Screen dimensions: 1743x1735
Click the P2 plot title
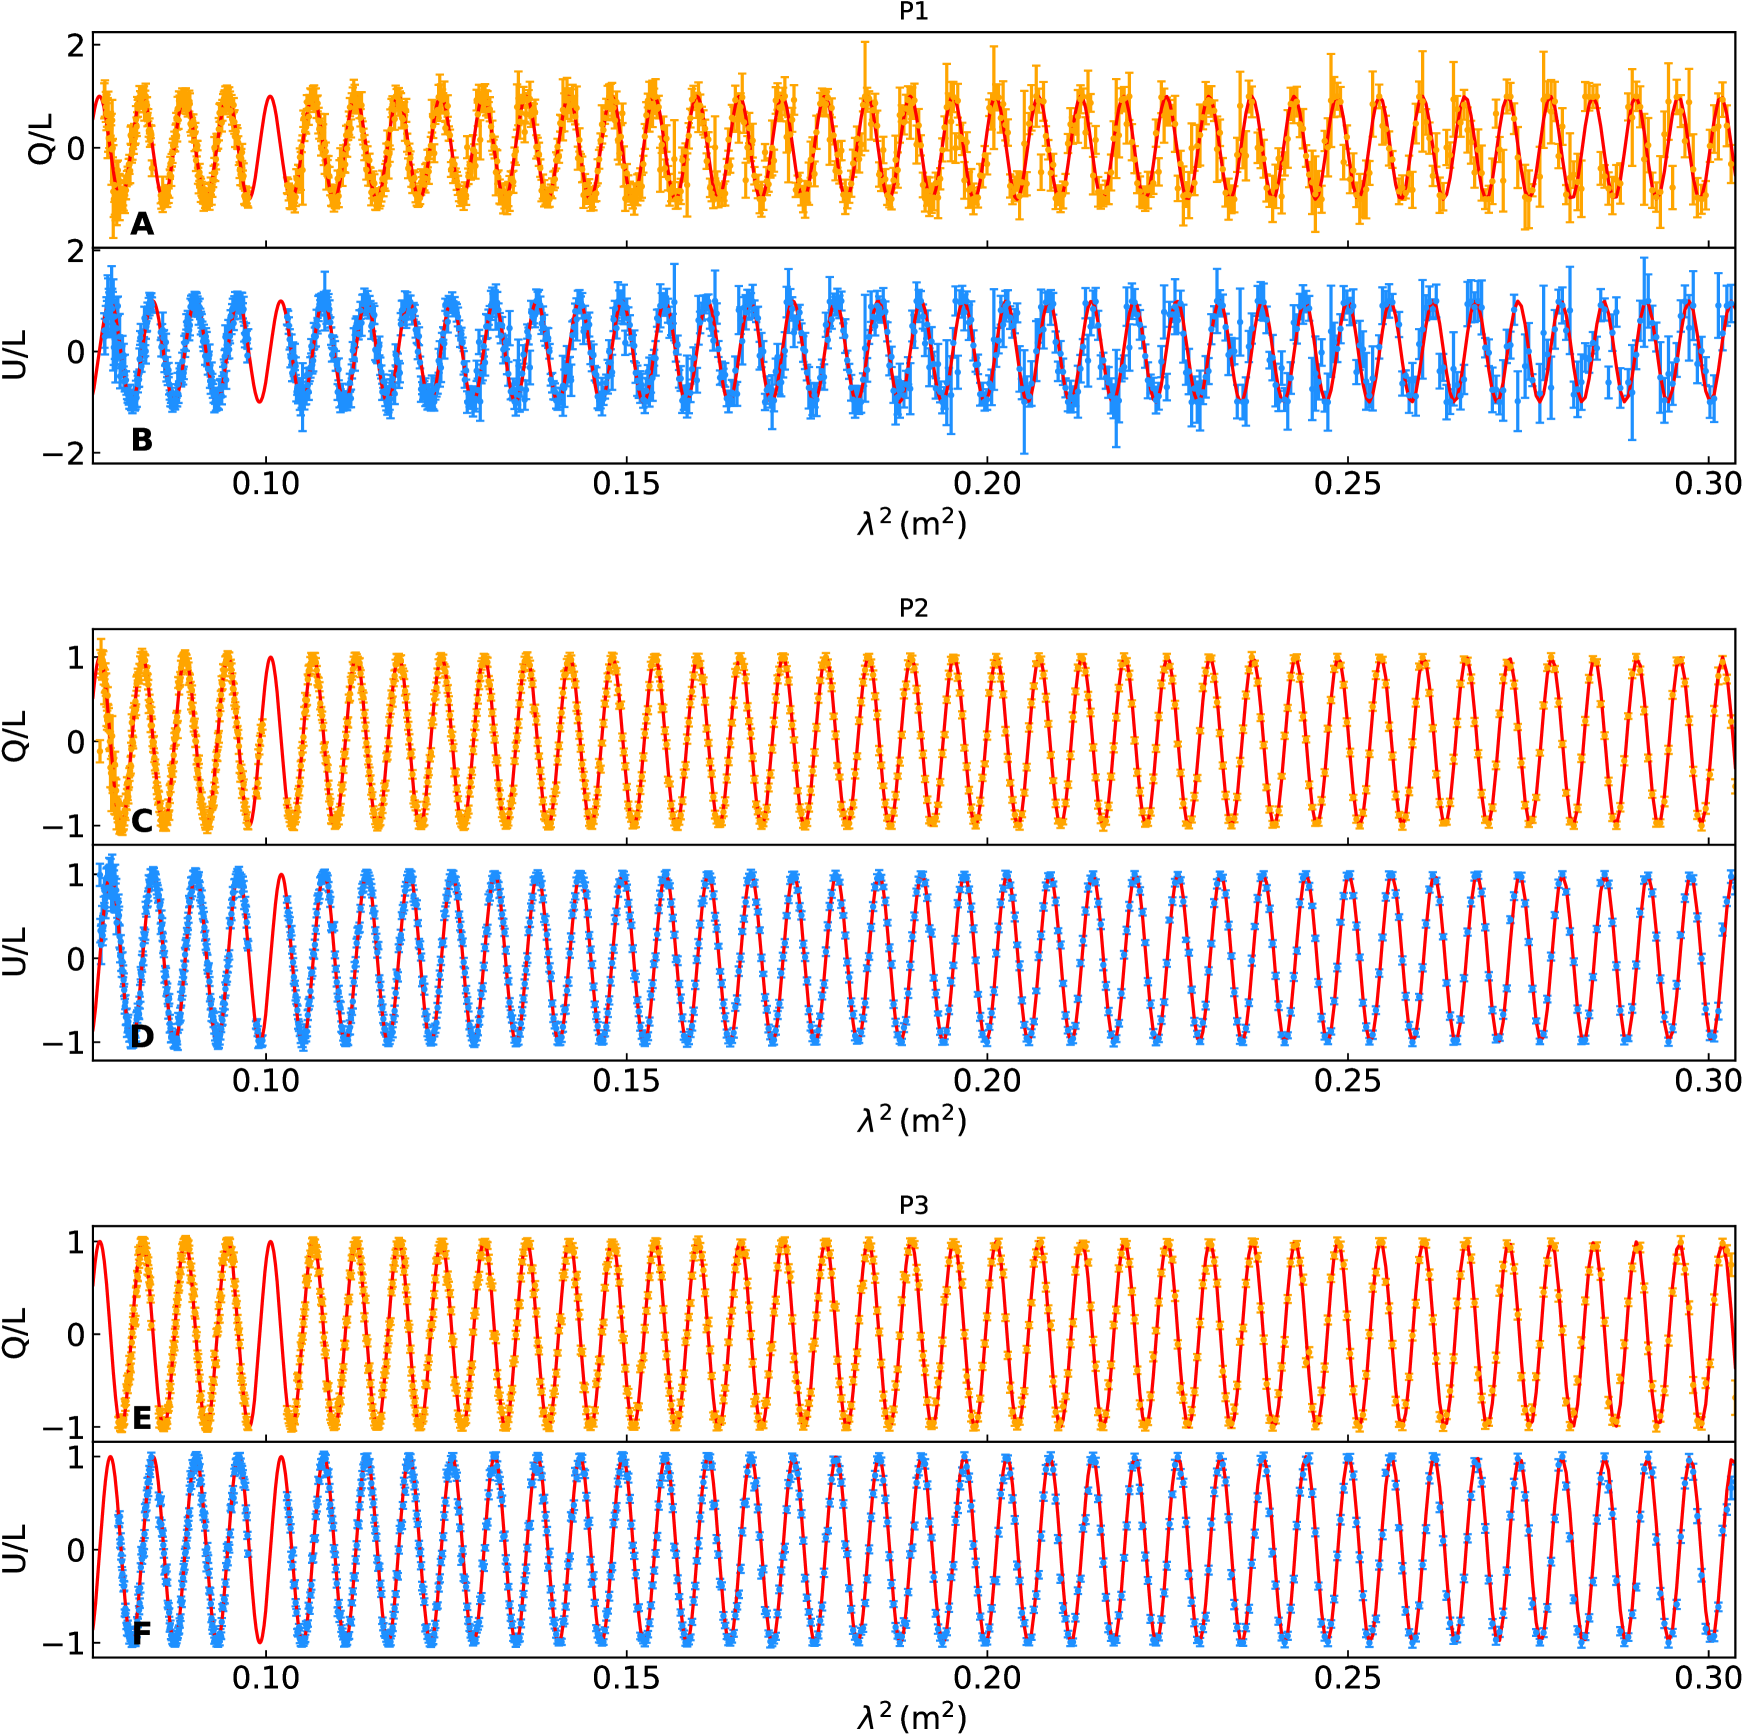click(913, 608)
